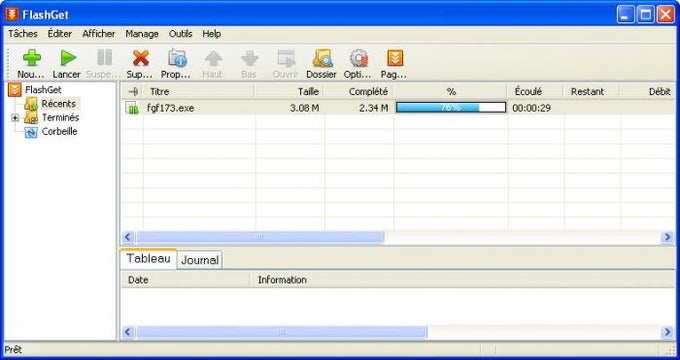Screen dimensions: 680x360
Task: Click the Pag… FlashGet page icon
Action: point(395,58)
